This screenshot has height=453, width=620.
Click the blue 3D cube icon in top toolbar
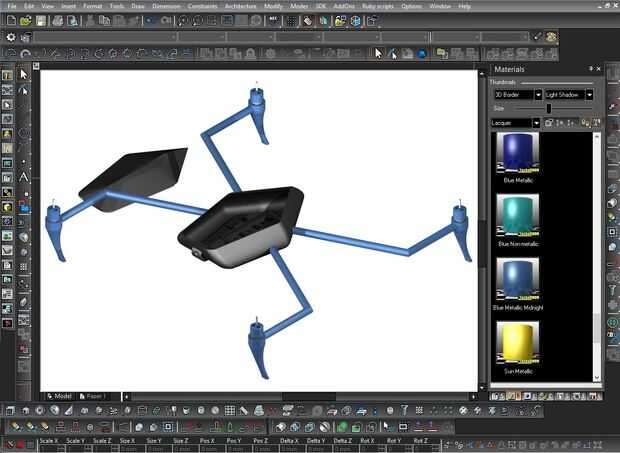355,21
